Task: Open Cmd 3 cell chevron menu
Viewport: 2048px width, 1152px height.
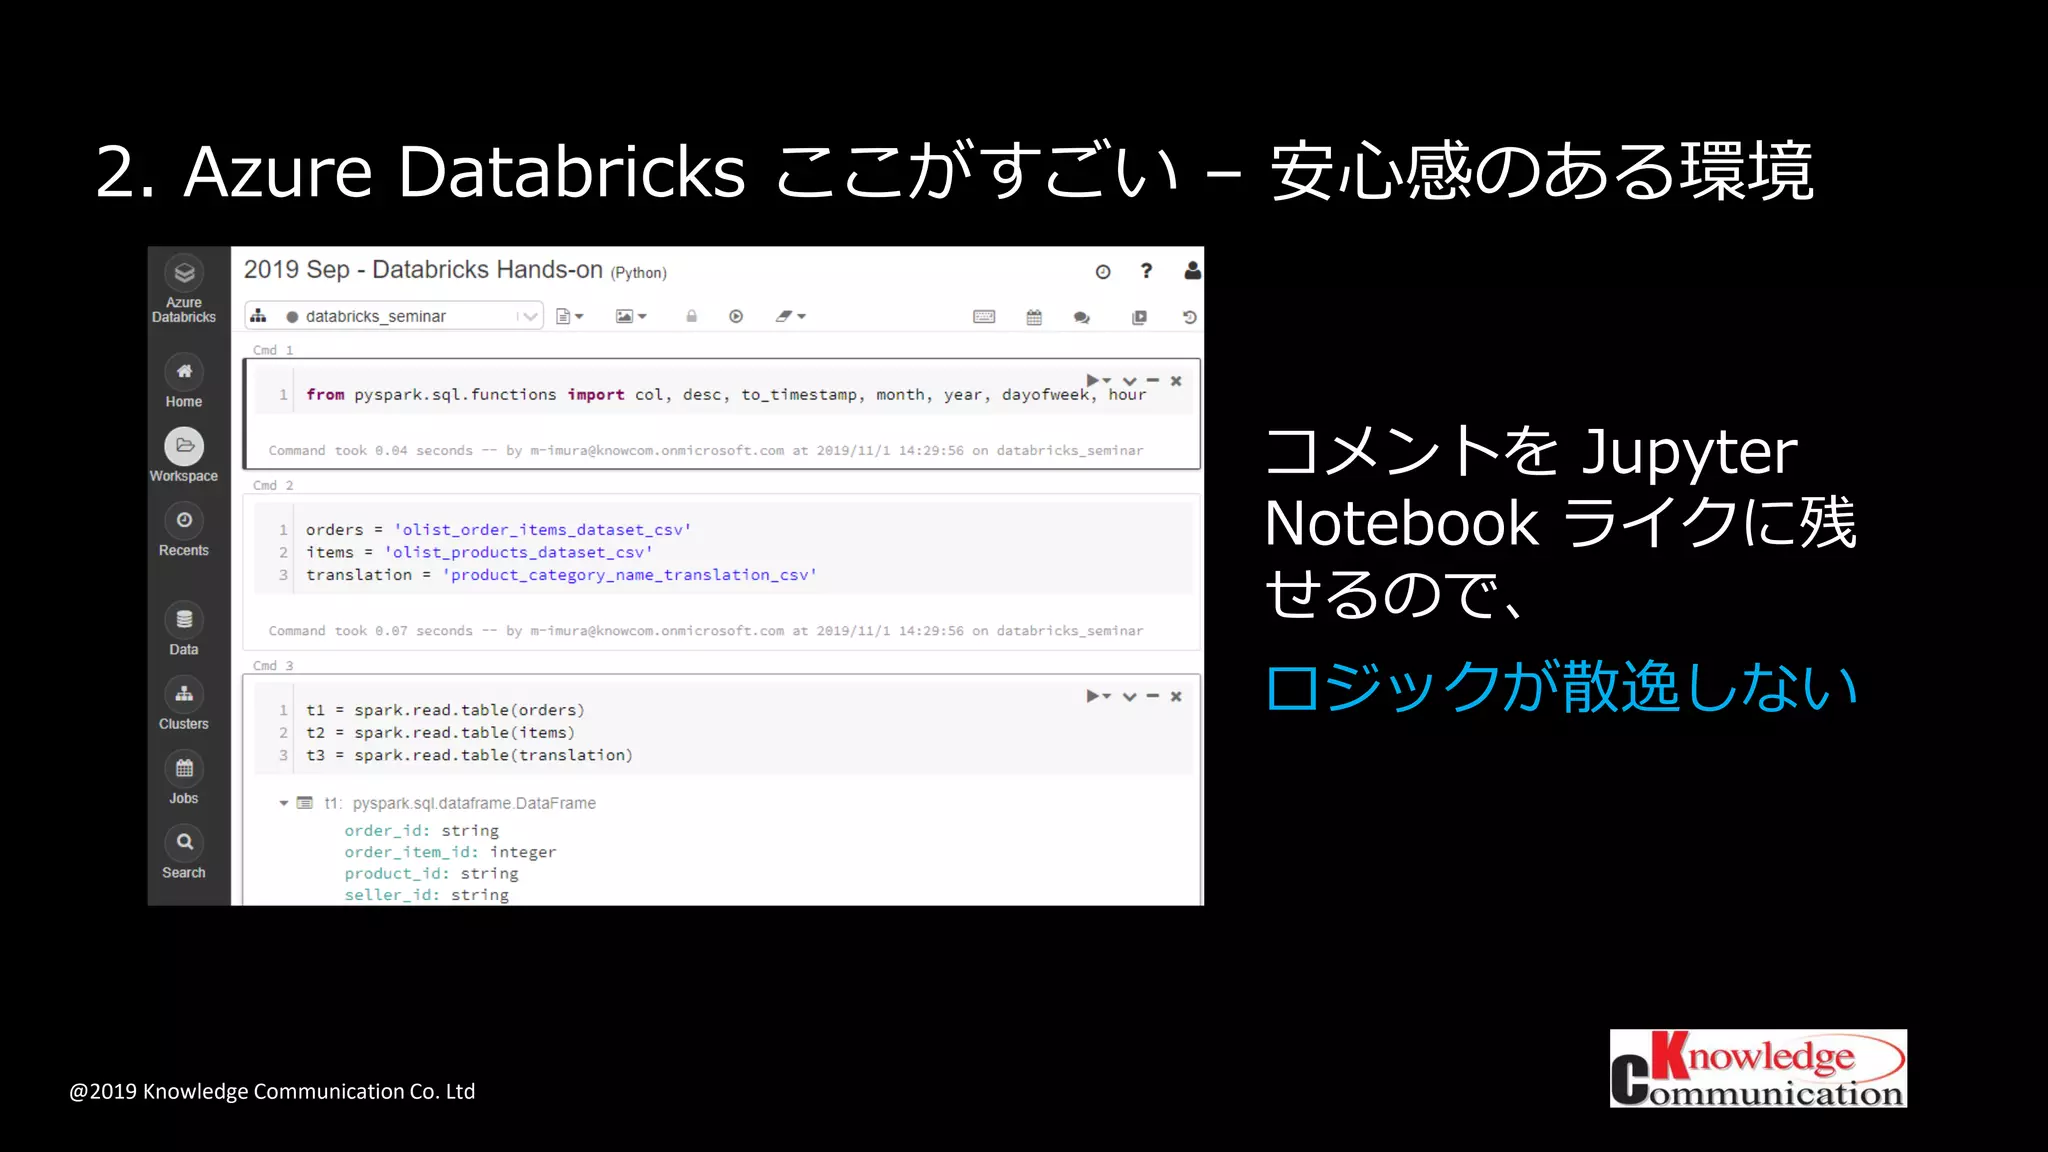Action: (x=1130, y=697)
